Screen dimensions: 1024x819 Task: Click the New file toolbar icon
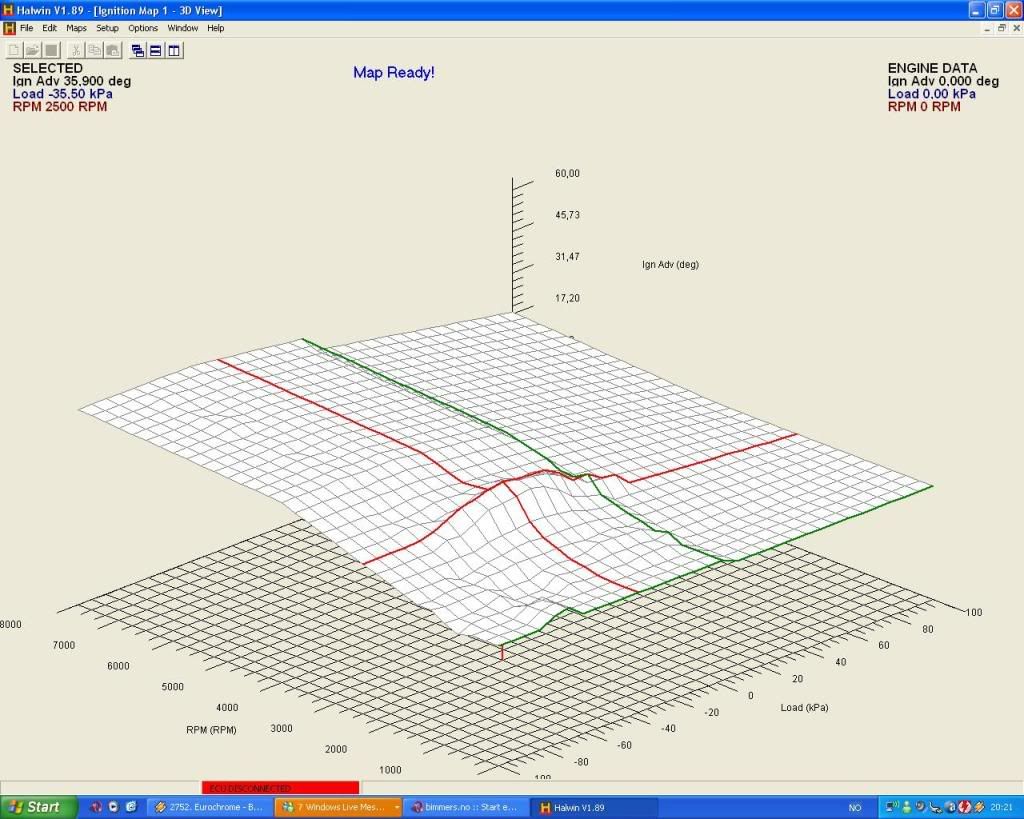[x=14, y=50]
